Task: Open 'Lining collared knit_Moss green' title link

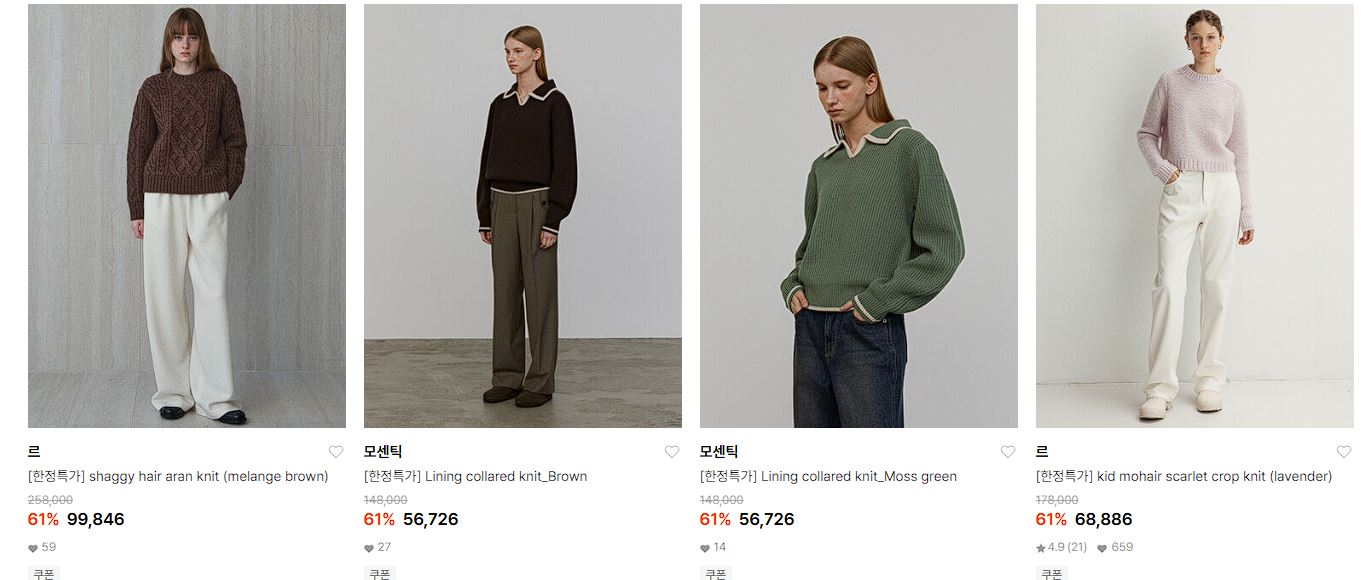Action: (x=828, y=477)
